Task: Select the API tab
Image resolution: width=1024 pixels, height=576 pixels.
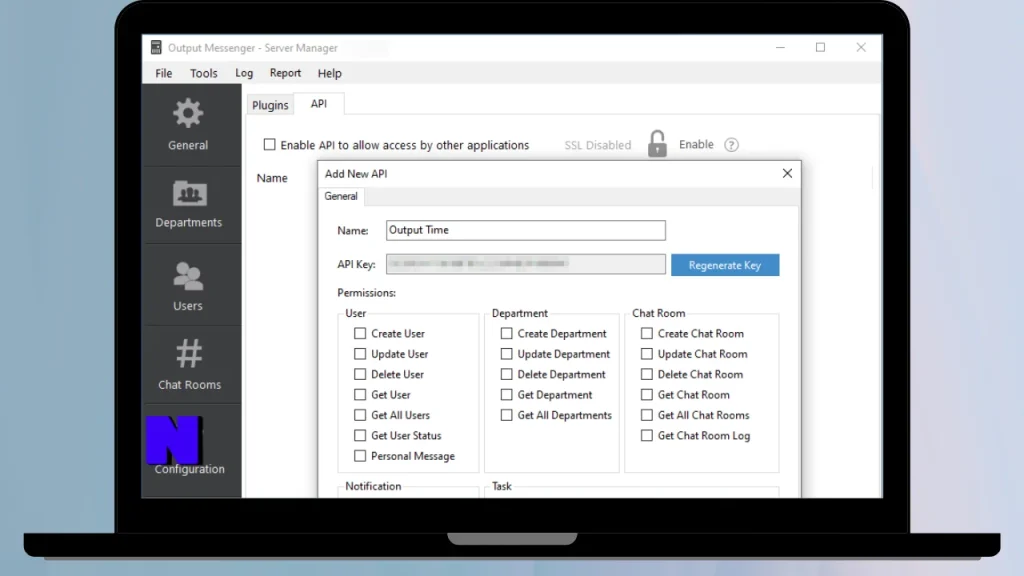Action: point(319,104)
